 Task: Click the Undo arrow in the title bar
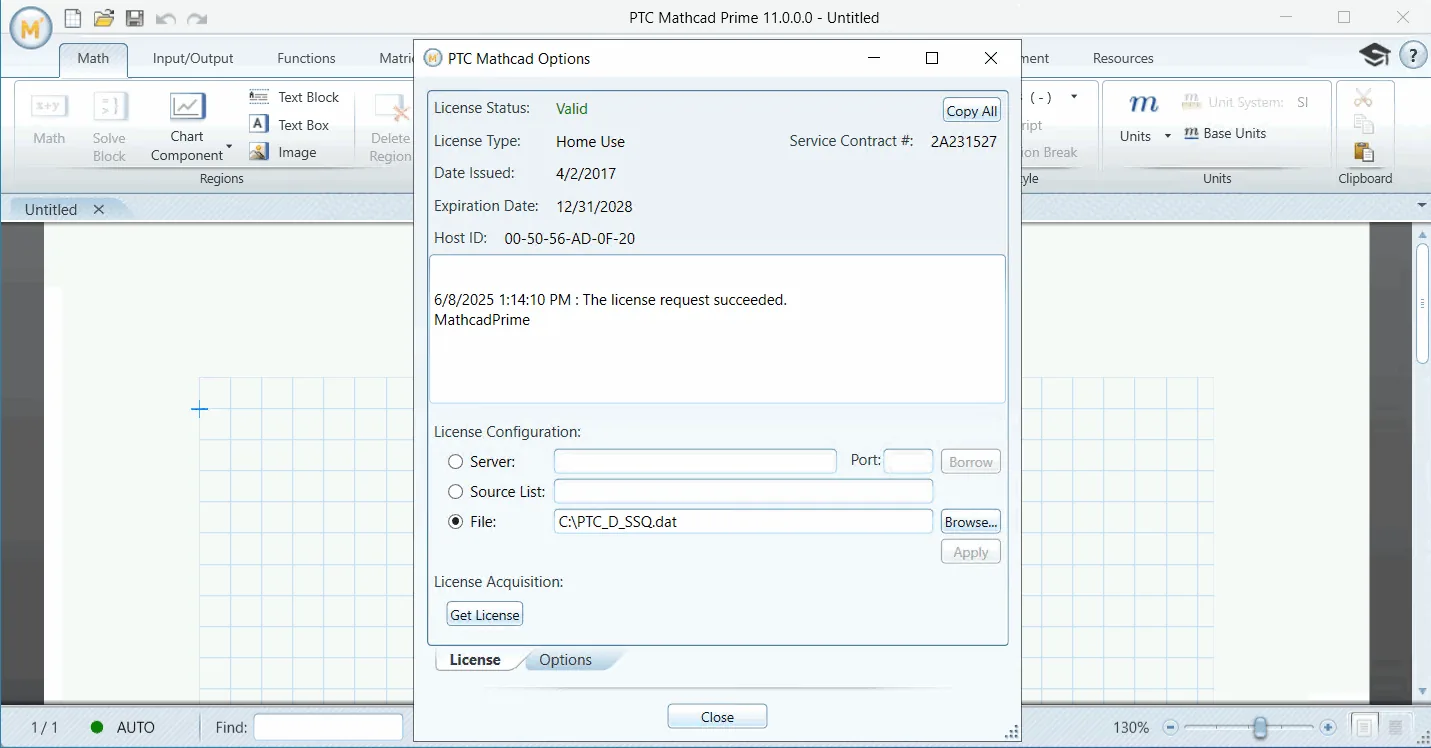click(166, 18)
